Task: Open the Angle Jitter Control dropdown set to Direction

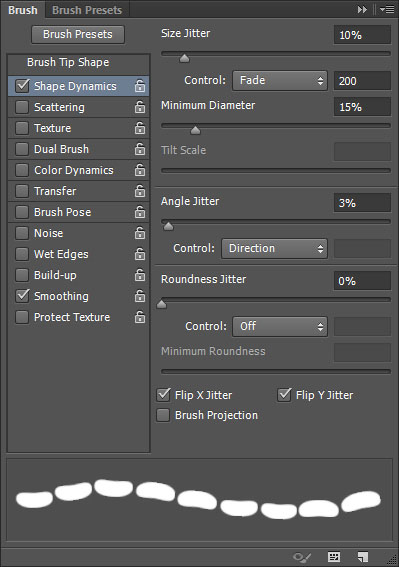Action: (274, 248)
